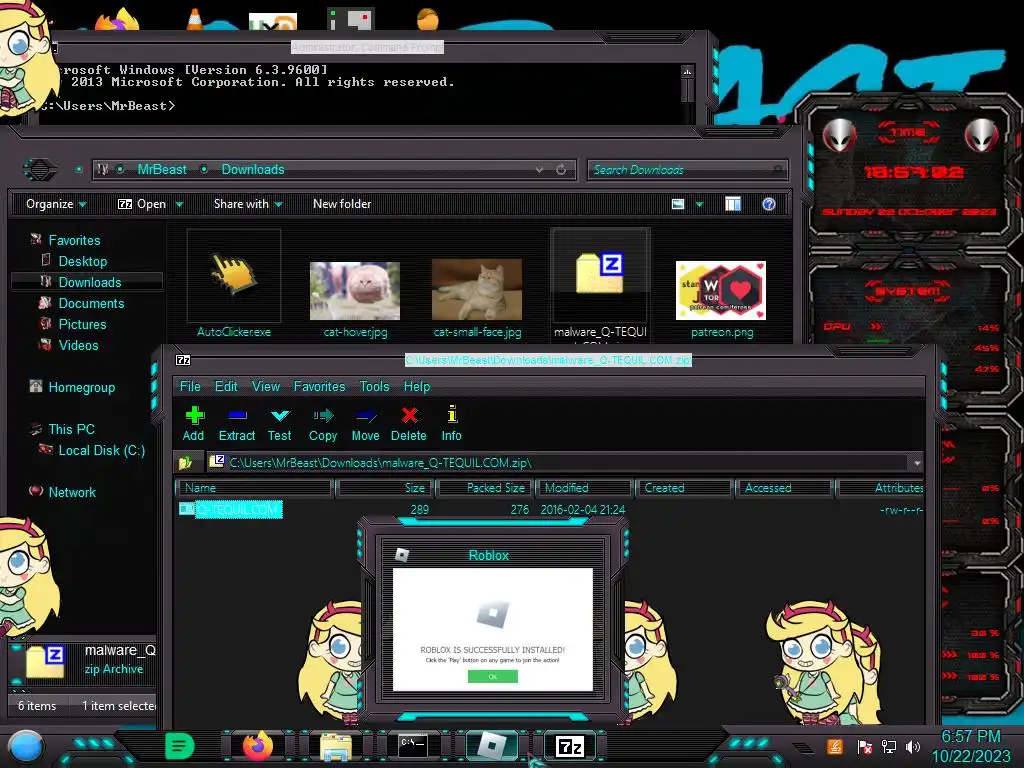Image resolution: width=1024 pixels, height=768 pixels.
Task: Select Pictures in navigation pane
Action: pos(82,324)
